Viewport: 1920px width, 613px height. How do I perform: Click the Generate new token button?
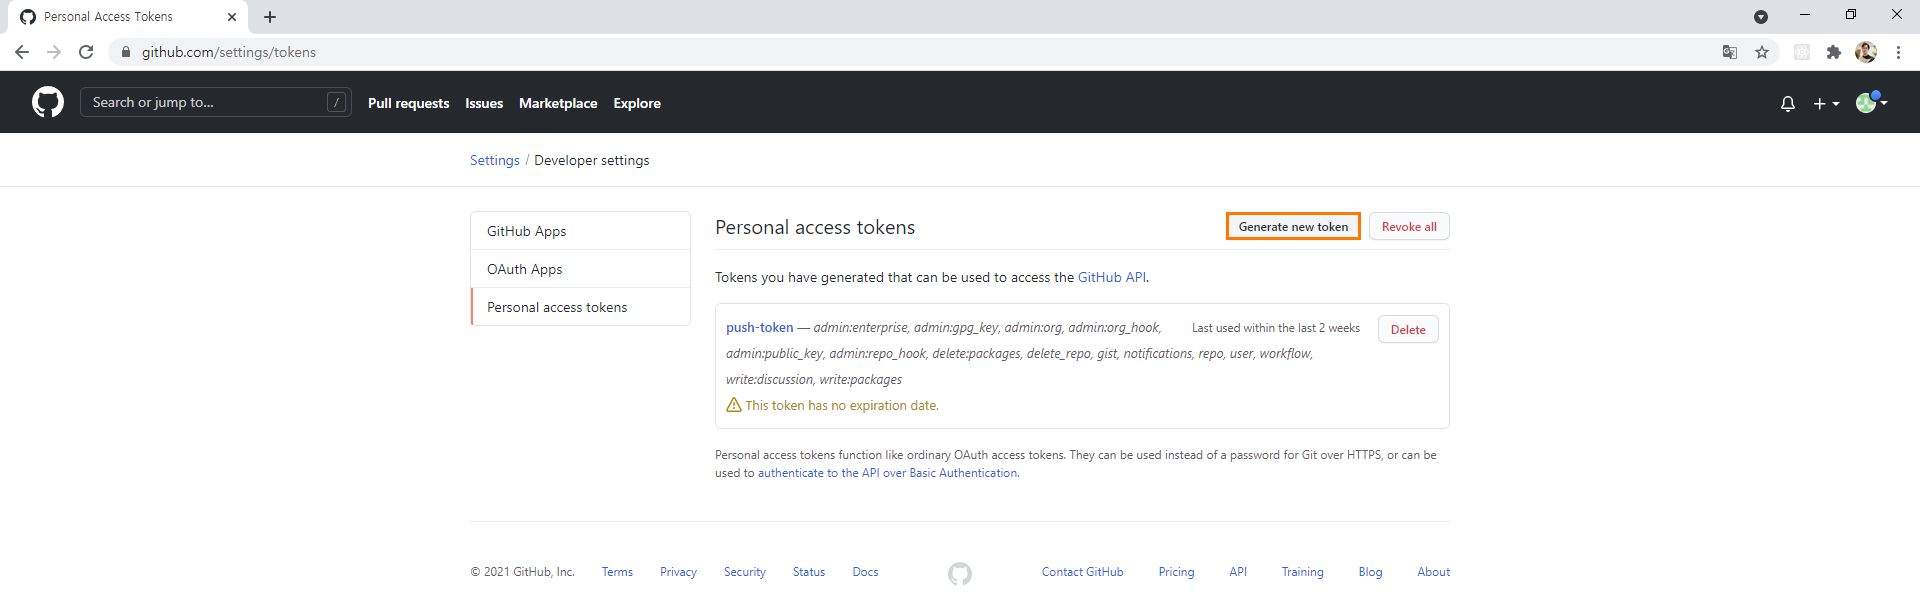tap(1293, 227)
